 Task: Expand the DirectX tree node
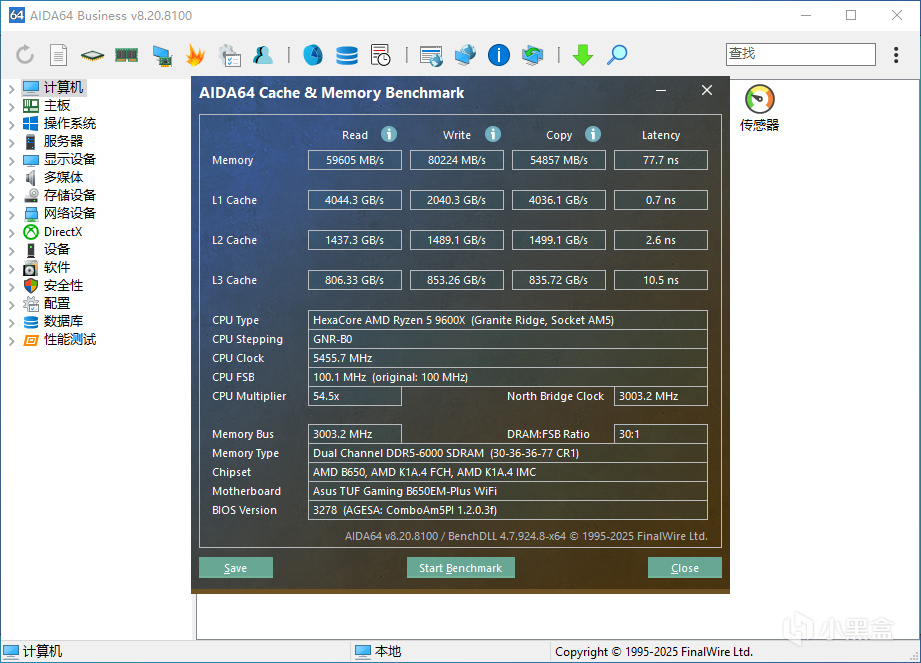(11, 233)
